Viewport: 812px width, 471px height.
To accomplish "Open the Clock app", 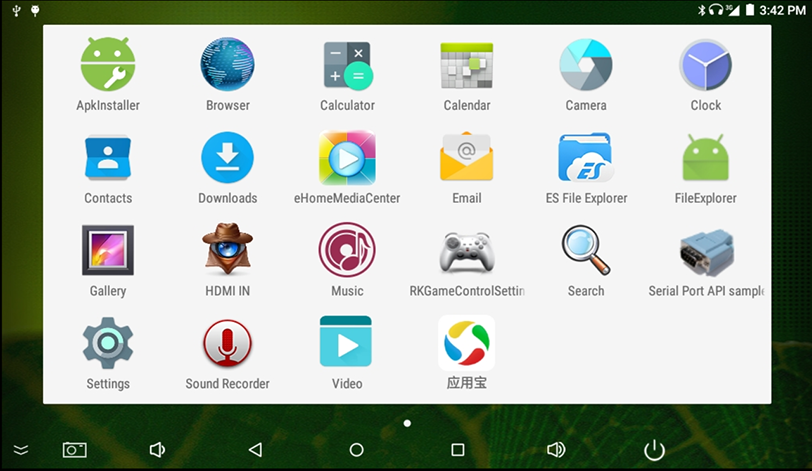I will (x=705, y=66).
